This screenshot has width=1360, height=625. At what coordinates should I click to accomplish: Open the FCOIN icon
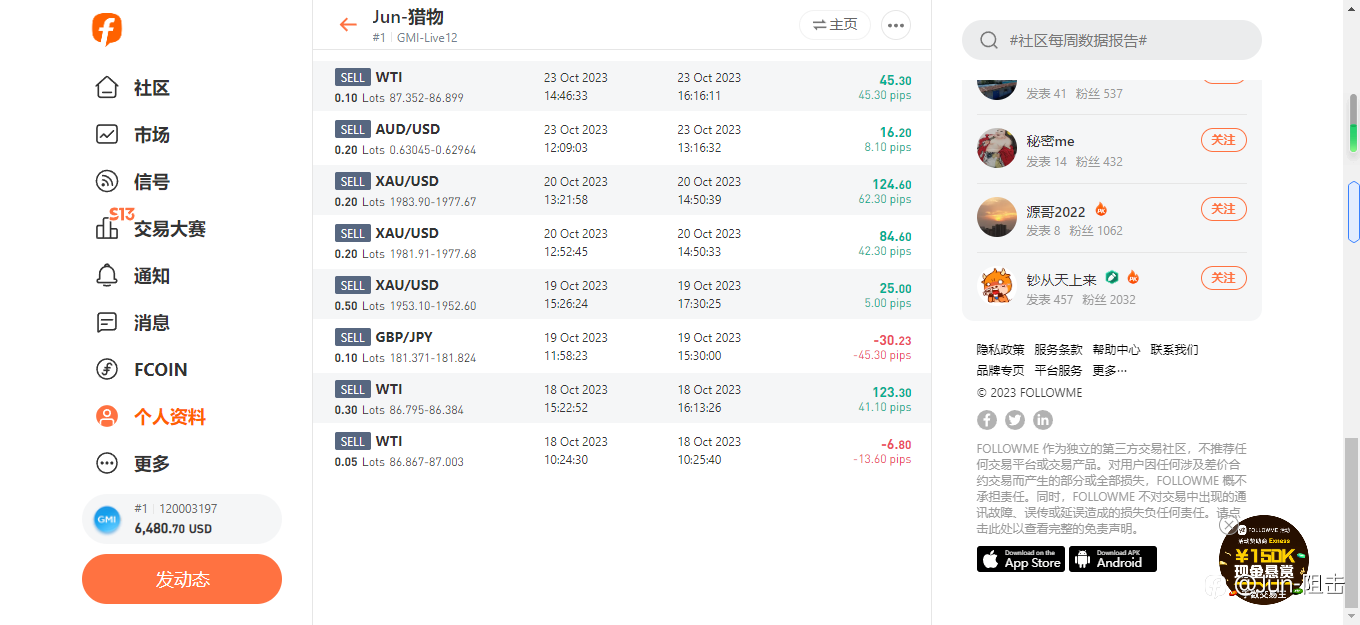click(107, 370)
